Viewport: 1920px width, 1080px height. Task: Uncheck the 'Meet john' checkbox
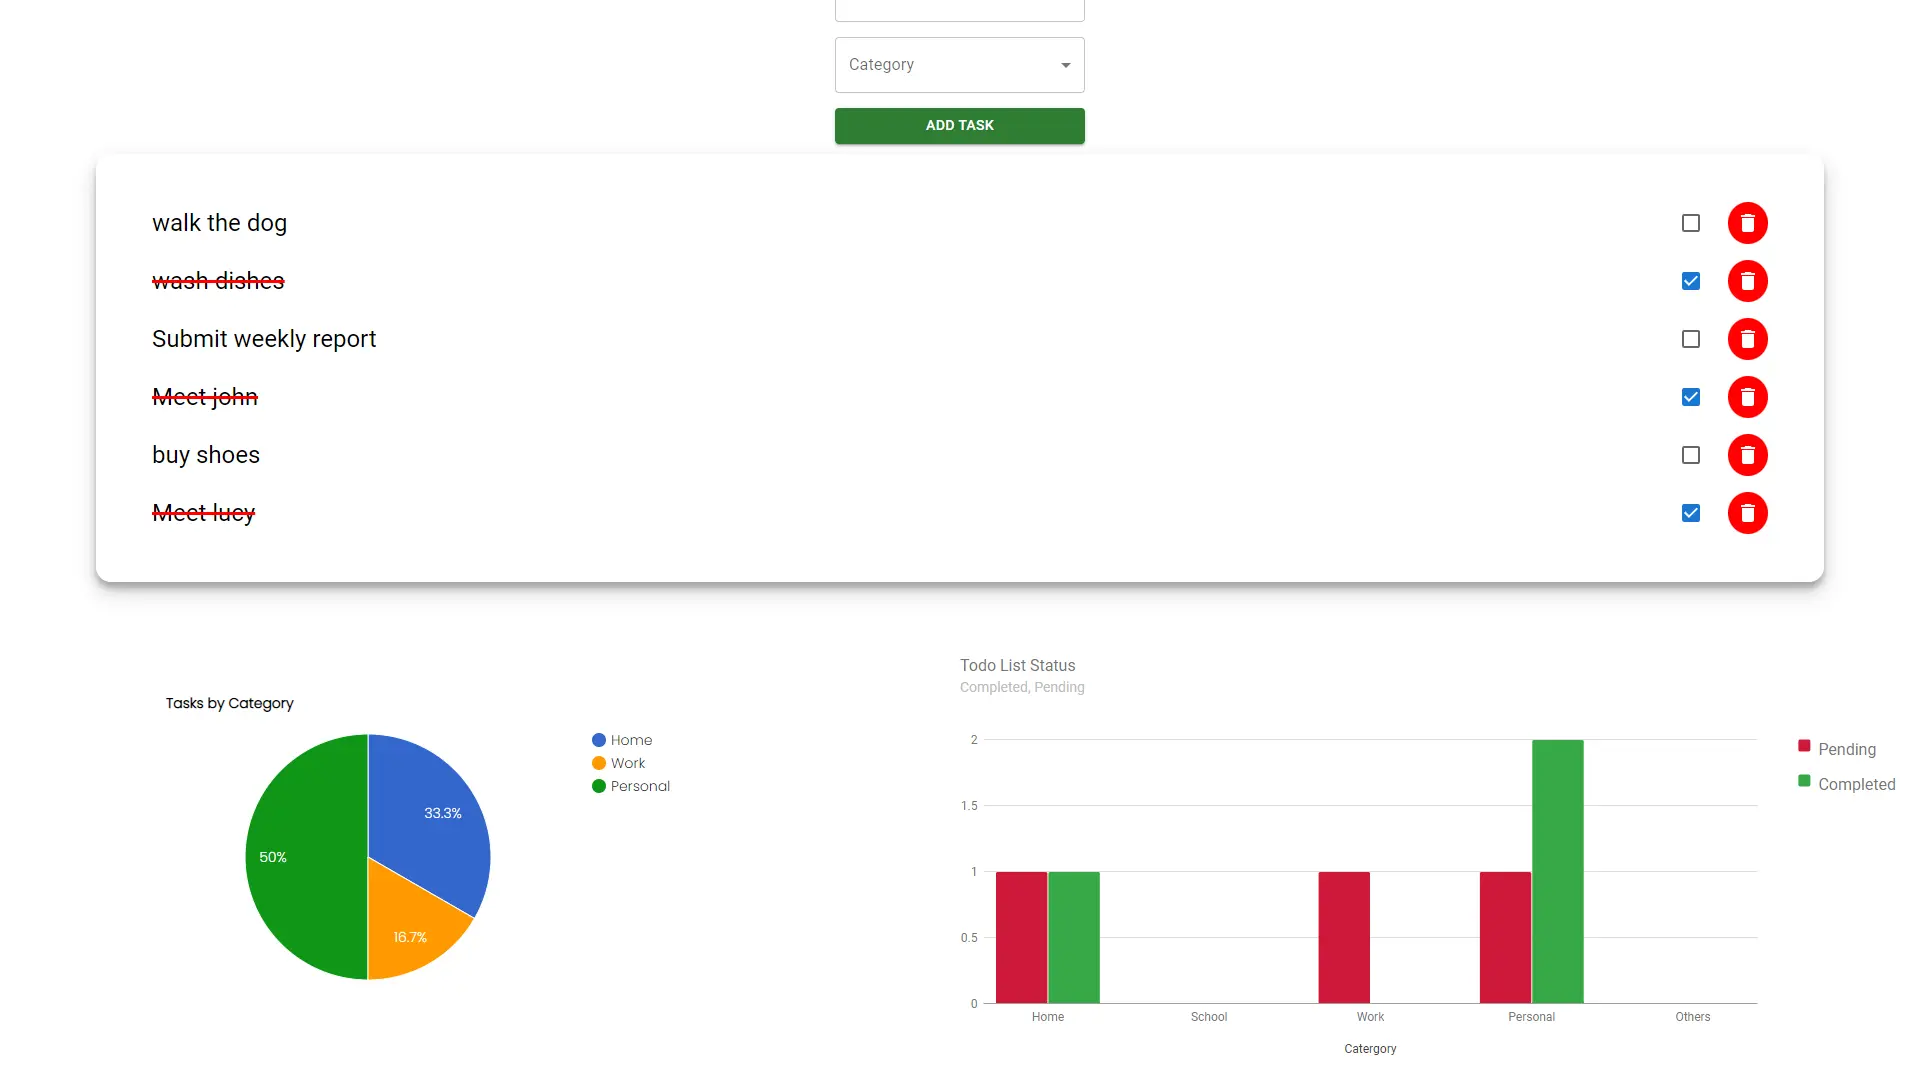pyautogui.click(x=1690, y=397)
